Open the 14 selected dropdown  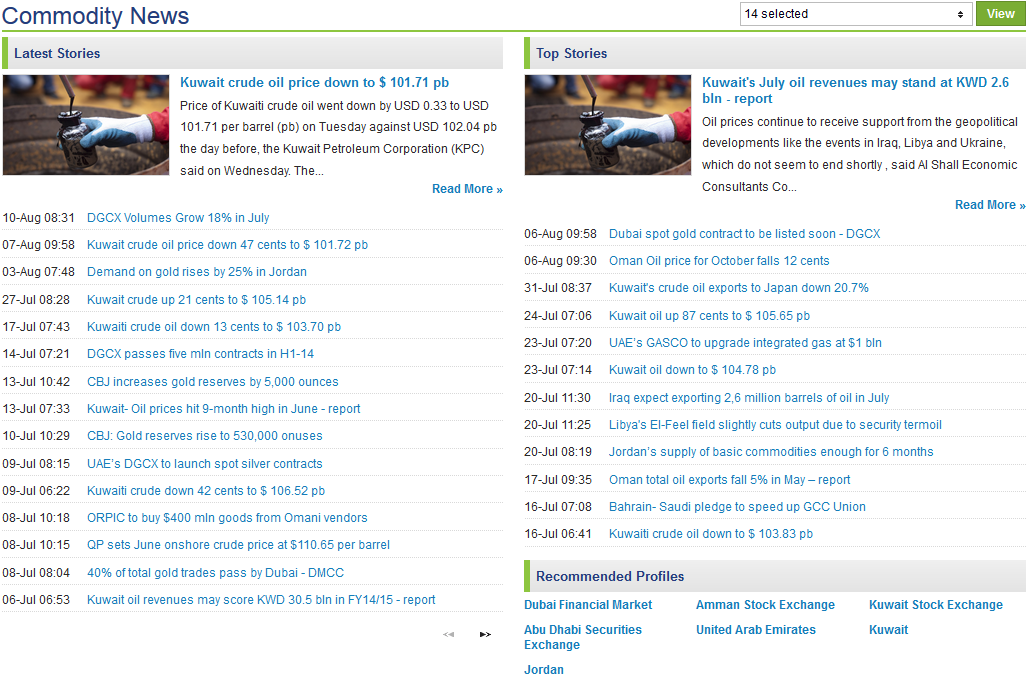pyautogui.click(x=855, y=14)
